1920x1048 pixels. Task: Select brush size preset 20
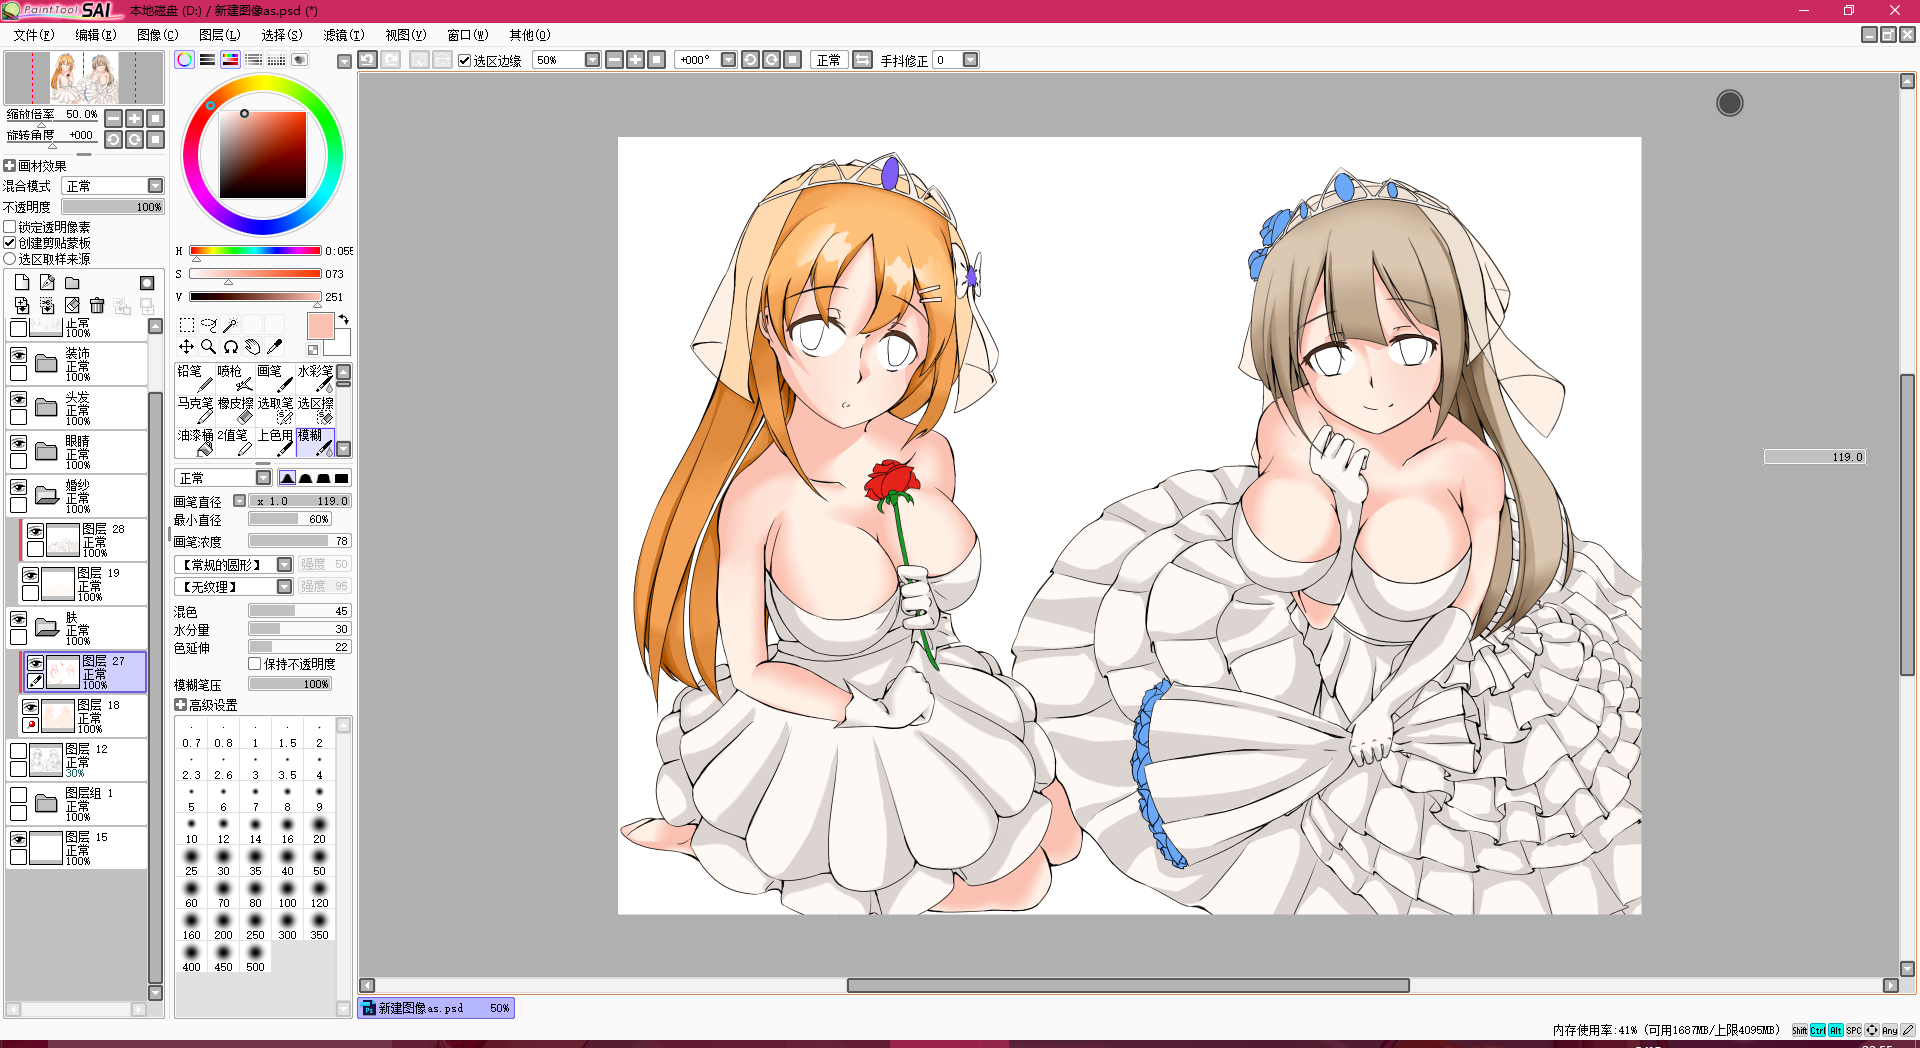319,831
